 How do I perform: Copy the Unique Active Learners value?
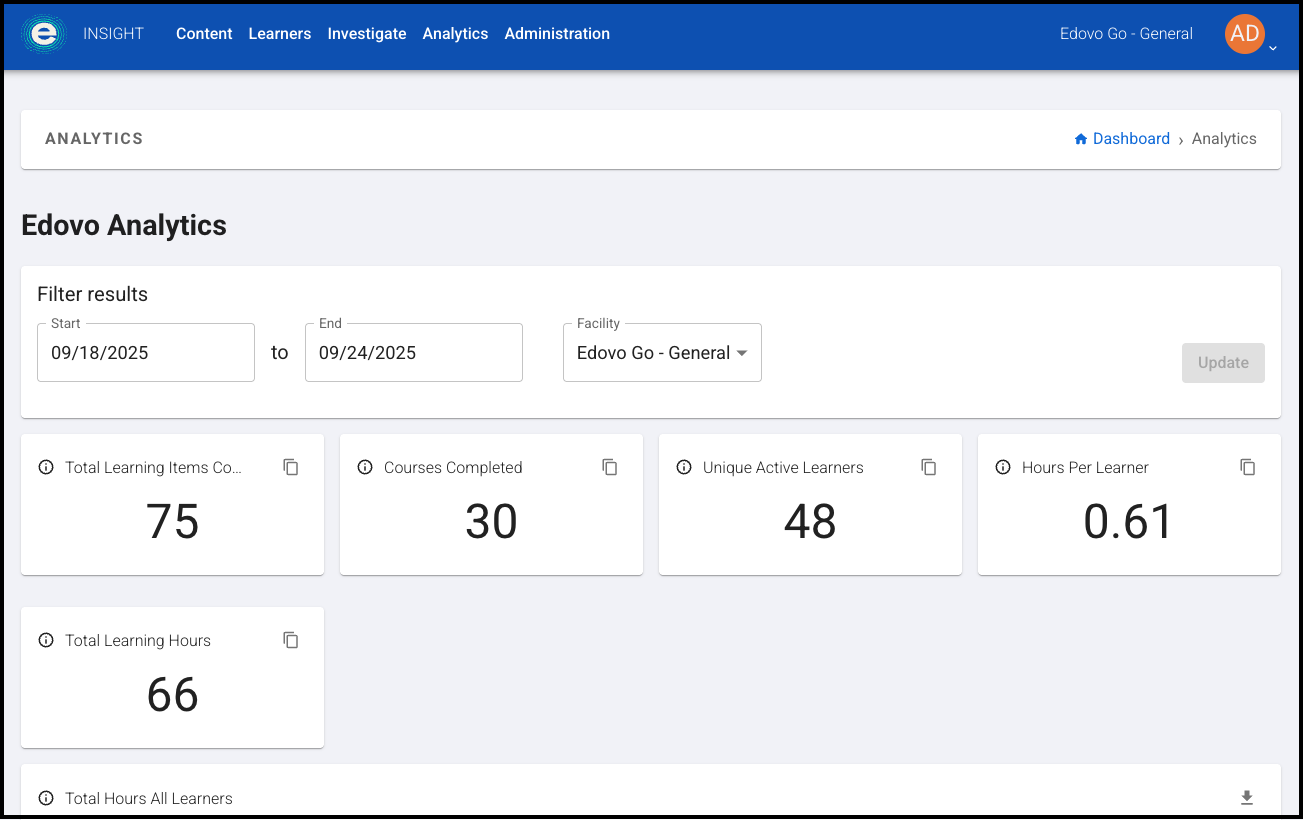coord(929,467)
